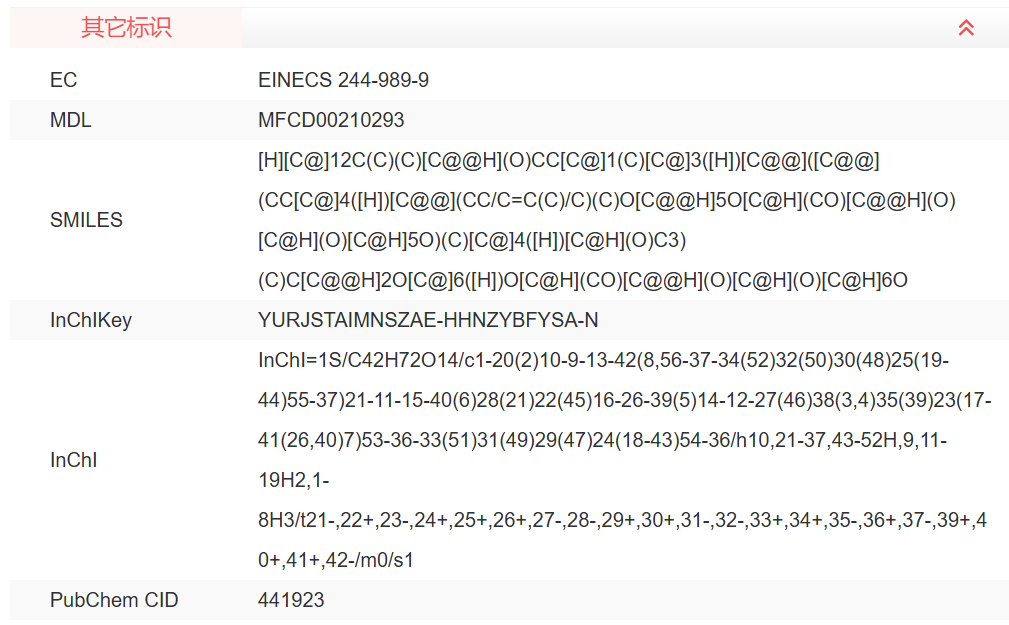Click the EINECS 244-989-9 value
1009x625 pixels.
(x=343, y=80)
